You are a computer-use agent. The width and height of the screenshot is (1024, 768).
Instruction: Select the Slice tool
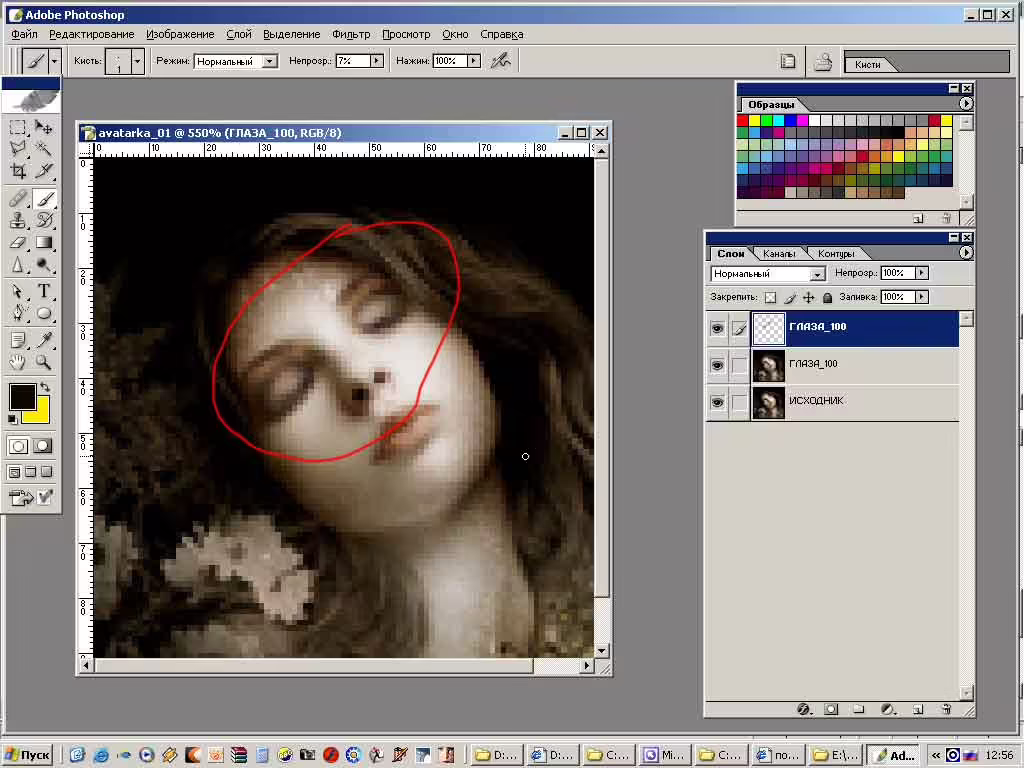click(44, 172)
